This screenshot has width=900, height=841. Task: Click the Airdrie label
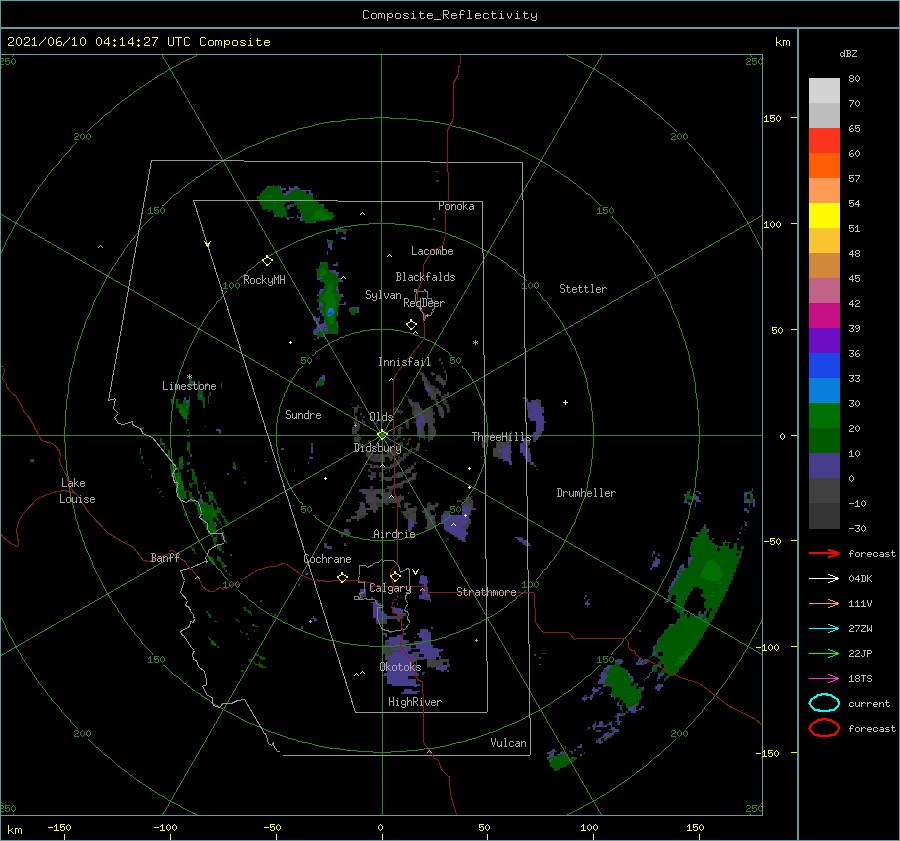[394, 534]
